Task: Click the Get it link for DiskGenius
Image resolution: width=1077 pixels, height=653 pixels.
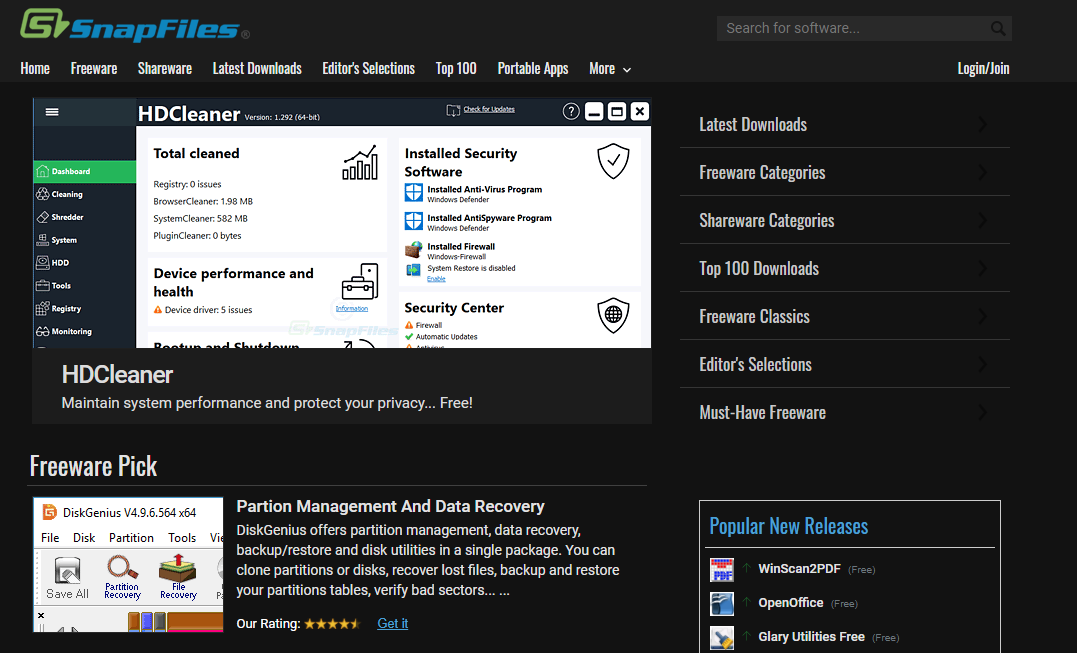Action: (x=392, y=623)
